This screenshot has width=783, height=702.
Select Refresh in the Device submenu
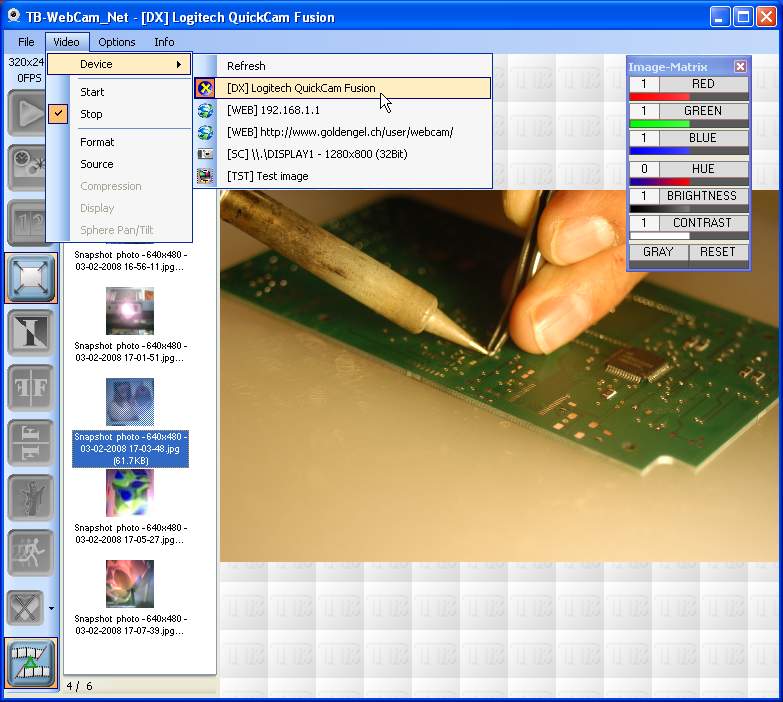coord(343,66)
